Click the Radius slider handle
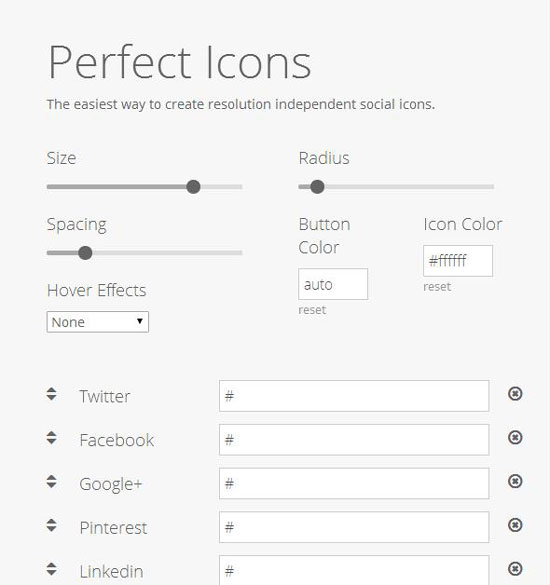The width and height of the screenshot is (550, 585). tap(317, 187)
